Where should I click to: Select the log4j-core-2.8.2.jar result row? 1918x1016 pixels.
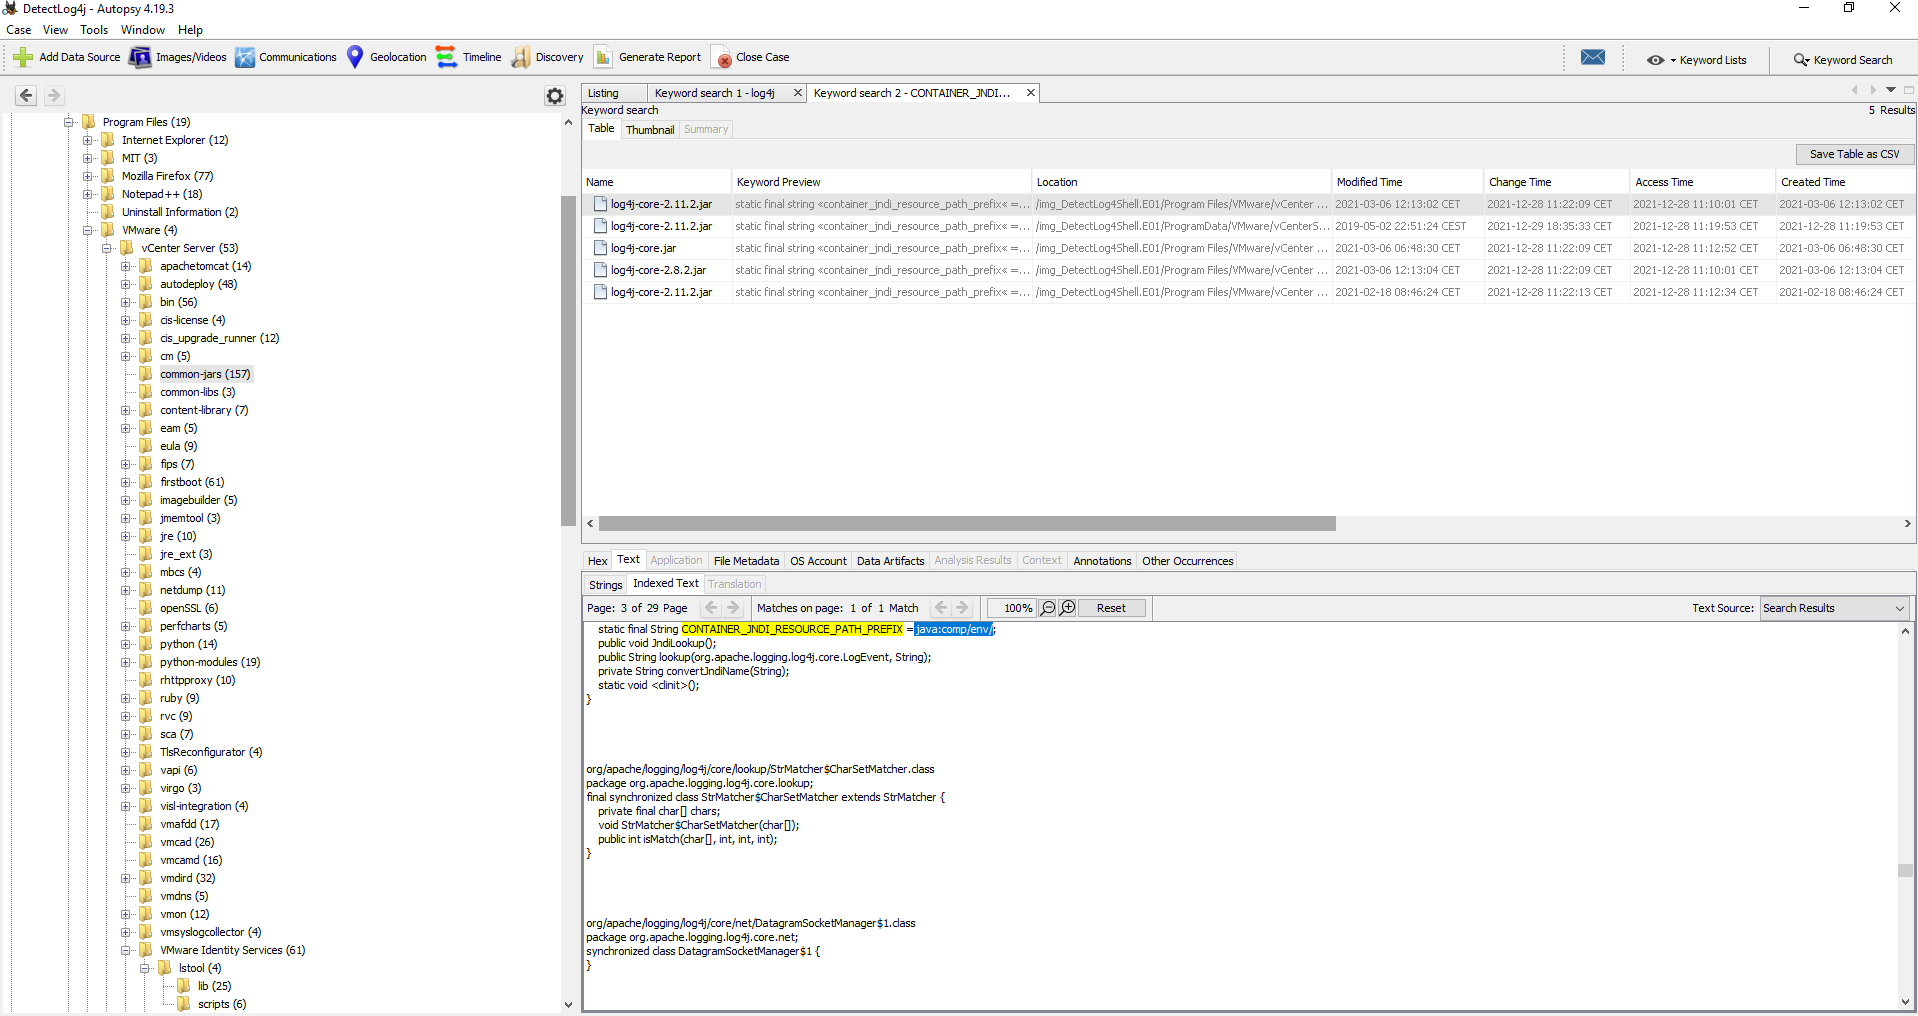click(x=659, y=270)
